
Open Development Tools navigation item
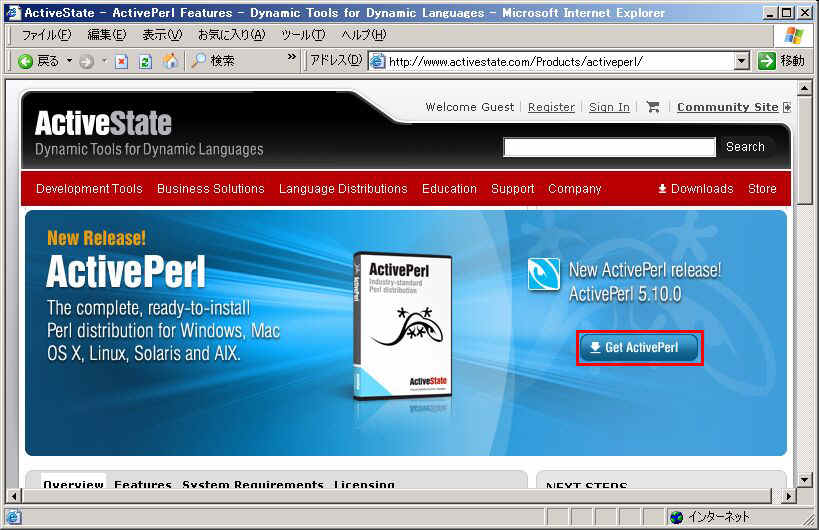[89, 189]
